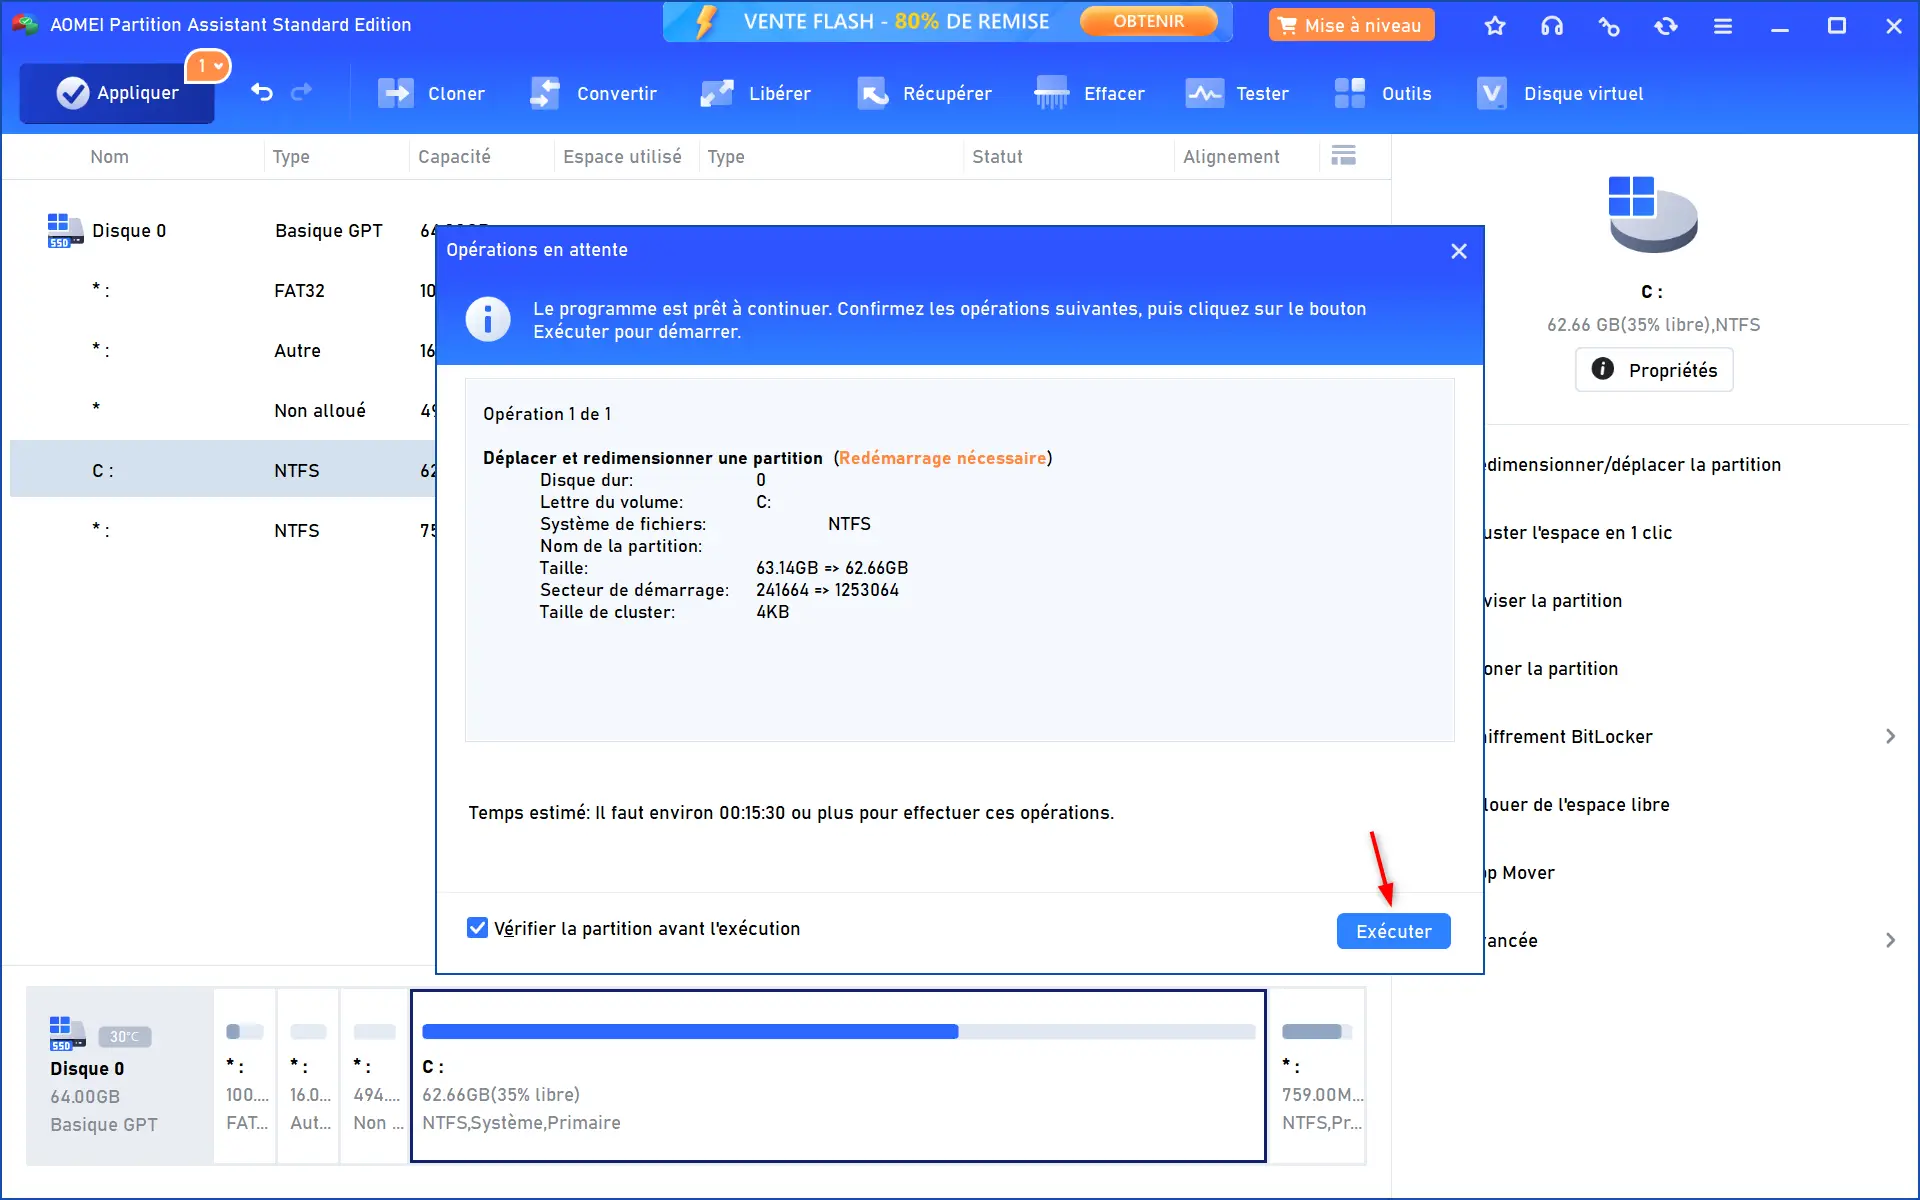Click the Espace utilisé column header

(622, 157)
